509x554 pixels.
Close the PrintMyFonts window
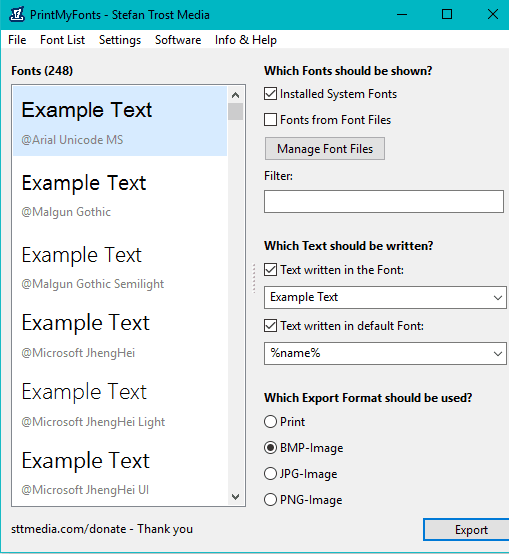click(x=492, y=14)
